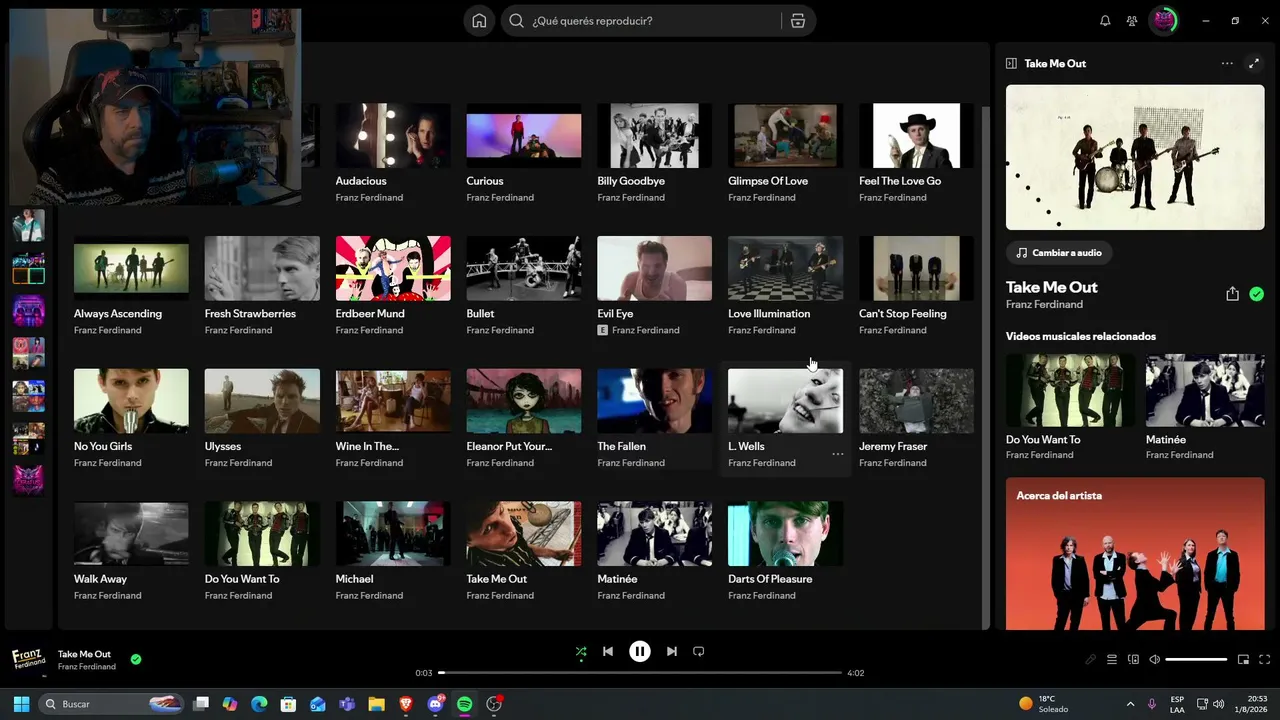
Task: Open Microsoft Edge from the taskbar
Action: click(259, 704)
